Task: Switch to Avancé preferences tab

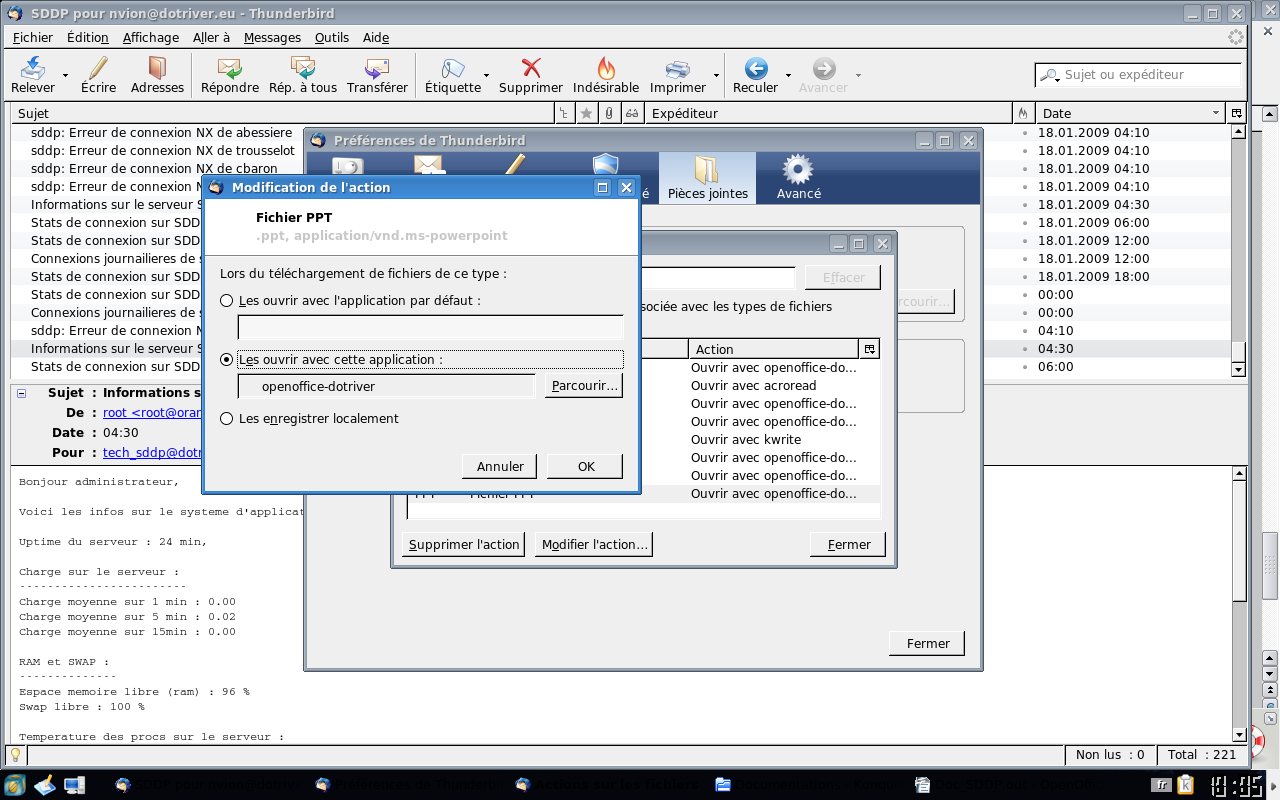Action: click(x=798, y=177)
